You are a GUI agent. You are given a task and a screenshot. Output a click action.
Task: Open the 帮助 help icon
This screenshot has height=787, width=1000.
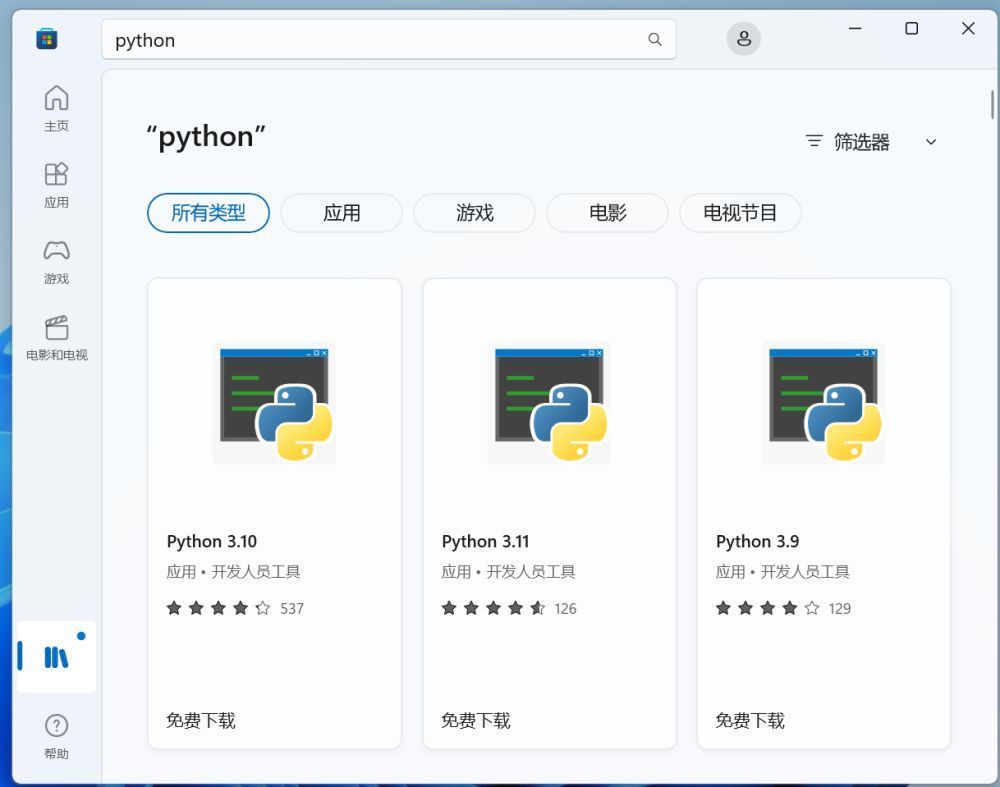56,737
